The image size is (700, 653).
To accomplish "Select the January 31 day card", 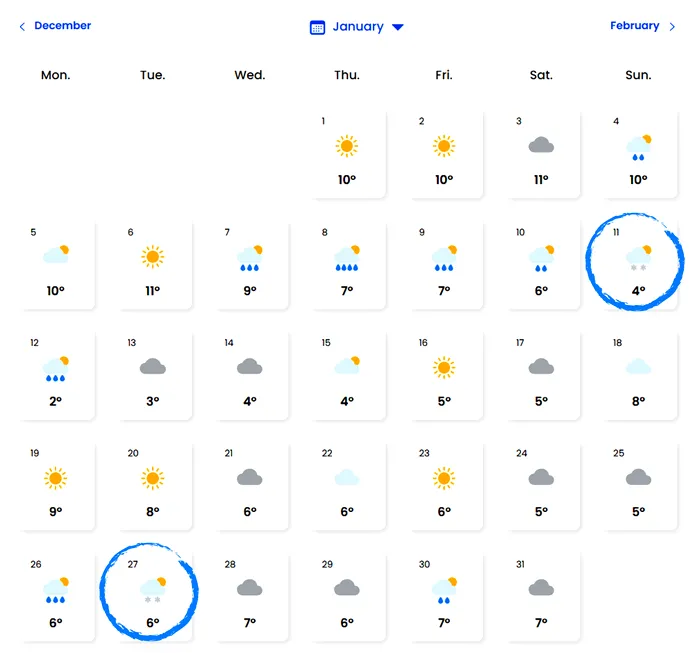I will point(541,598).
